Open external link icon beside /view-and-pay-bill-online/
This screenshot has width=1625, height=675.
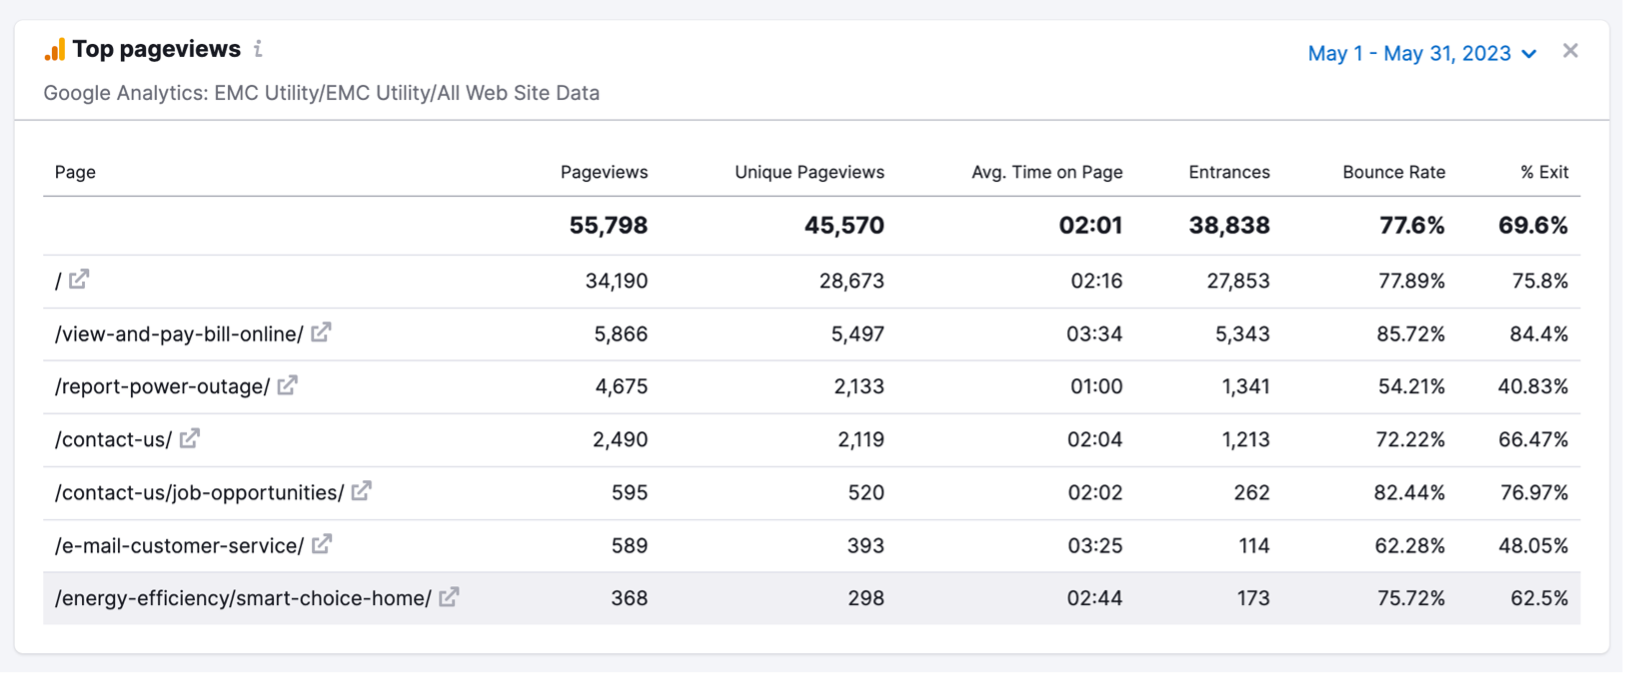pos(321,333)
